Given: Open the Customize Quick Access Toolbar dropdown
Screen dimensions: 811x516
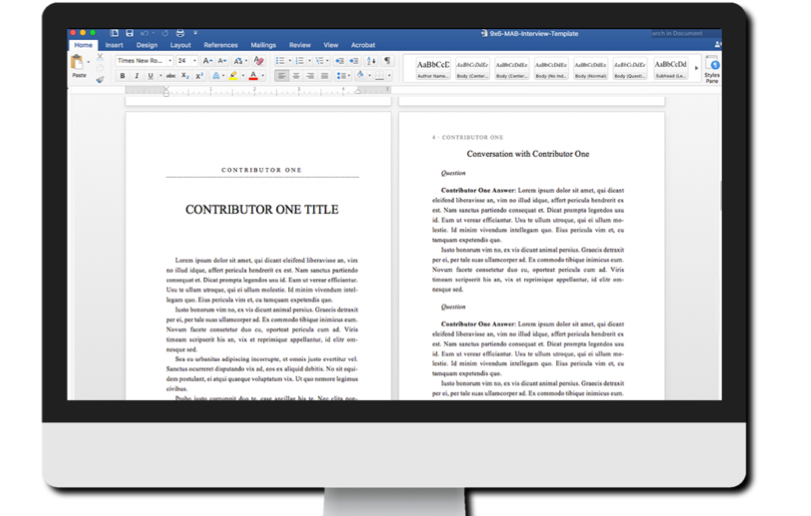Looking at the screenshot, I should click(196, 33).
